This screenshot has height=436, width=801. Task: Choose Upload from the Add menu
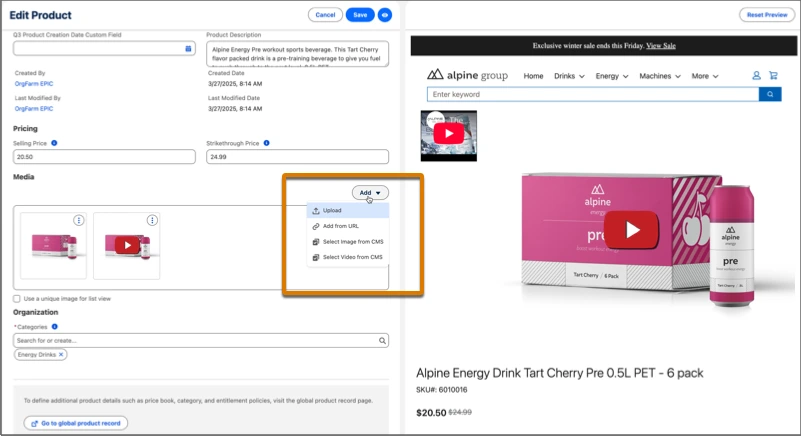(x=348, y=210)
